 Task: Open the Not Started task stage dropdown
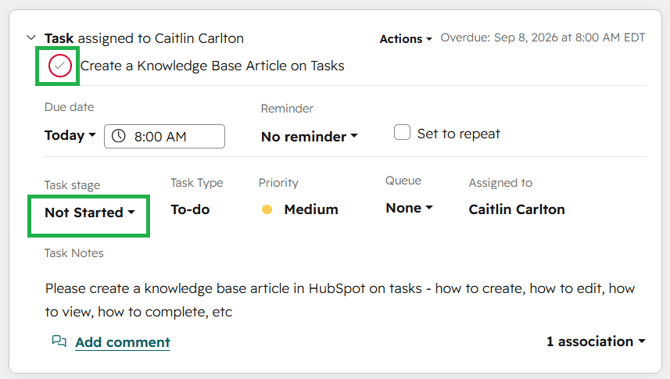[90, 212]
